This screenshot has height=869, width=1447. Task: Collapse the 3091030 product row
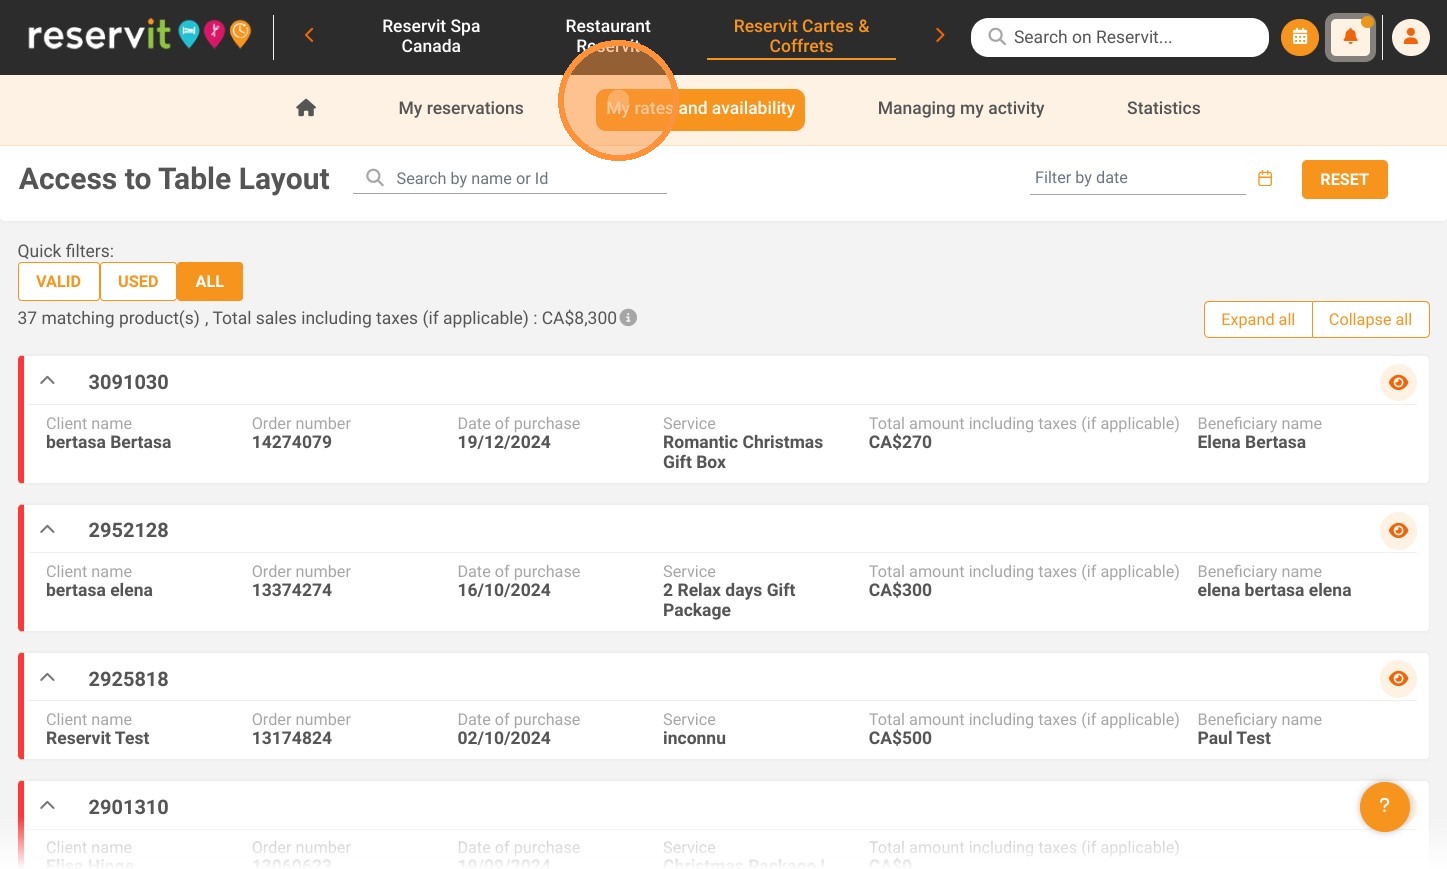coord(47,381)
